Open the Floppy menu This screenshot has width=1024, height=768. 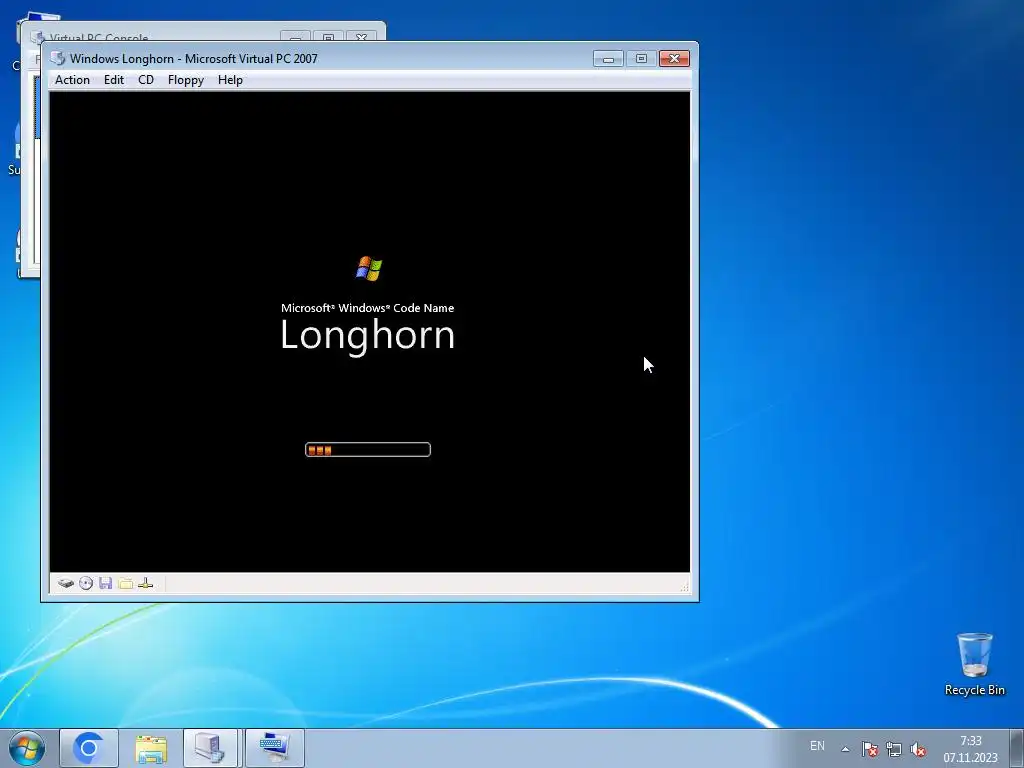185,80
